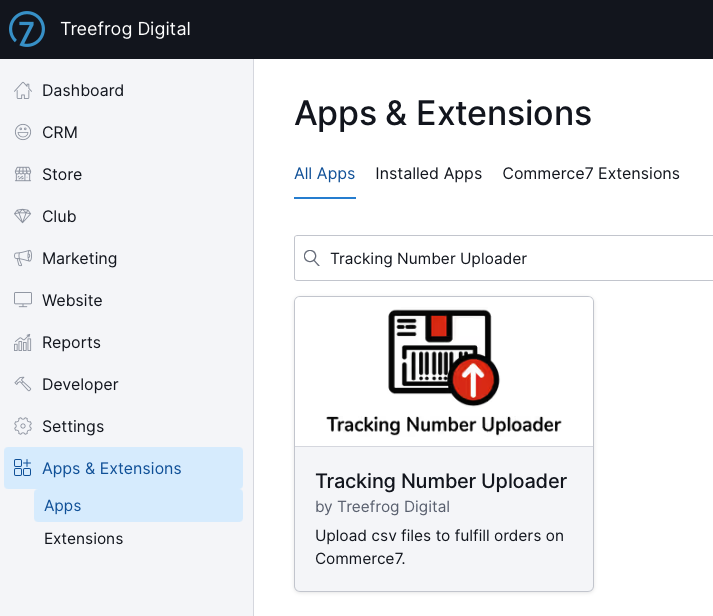Viewport: 713px width, 616px height.
Task: Switch to the Installed Apps tab
Action: [428, 174]
